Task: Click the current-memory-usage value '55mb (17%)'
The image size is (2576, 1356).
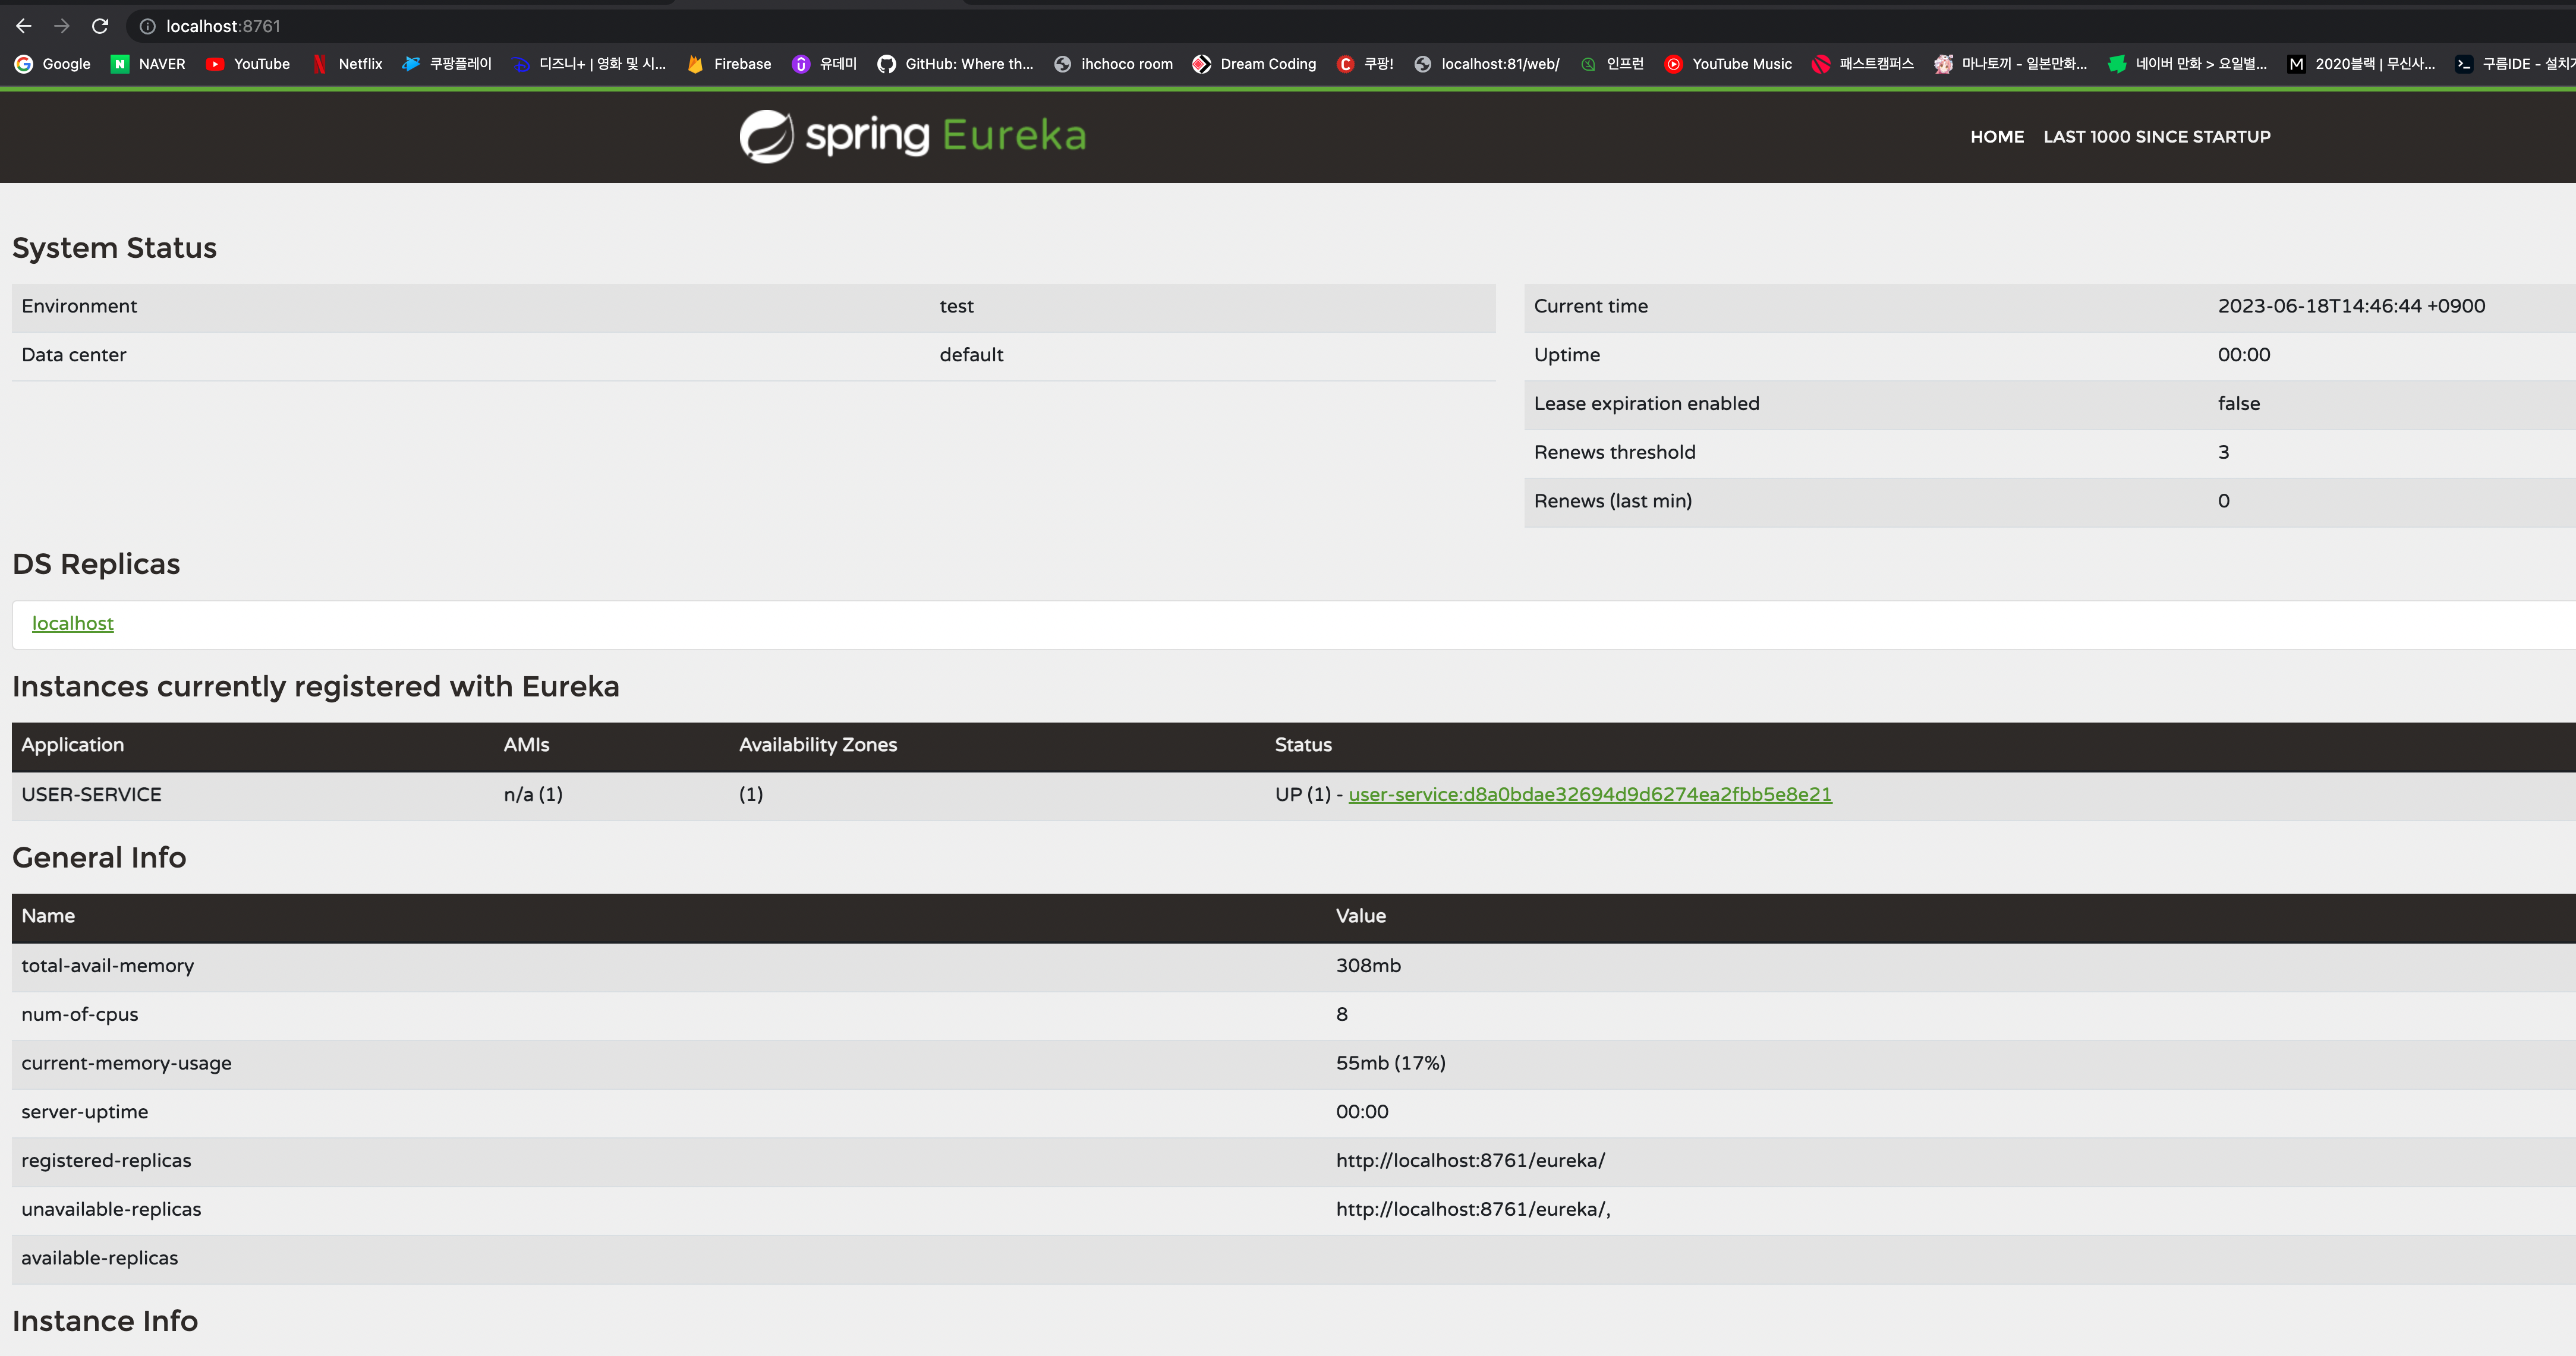Action: coord(1390,1063)
